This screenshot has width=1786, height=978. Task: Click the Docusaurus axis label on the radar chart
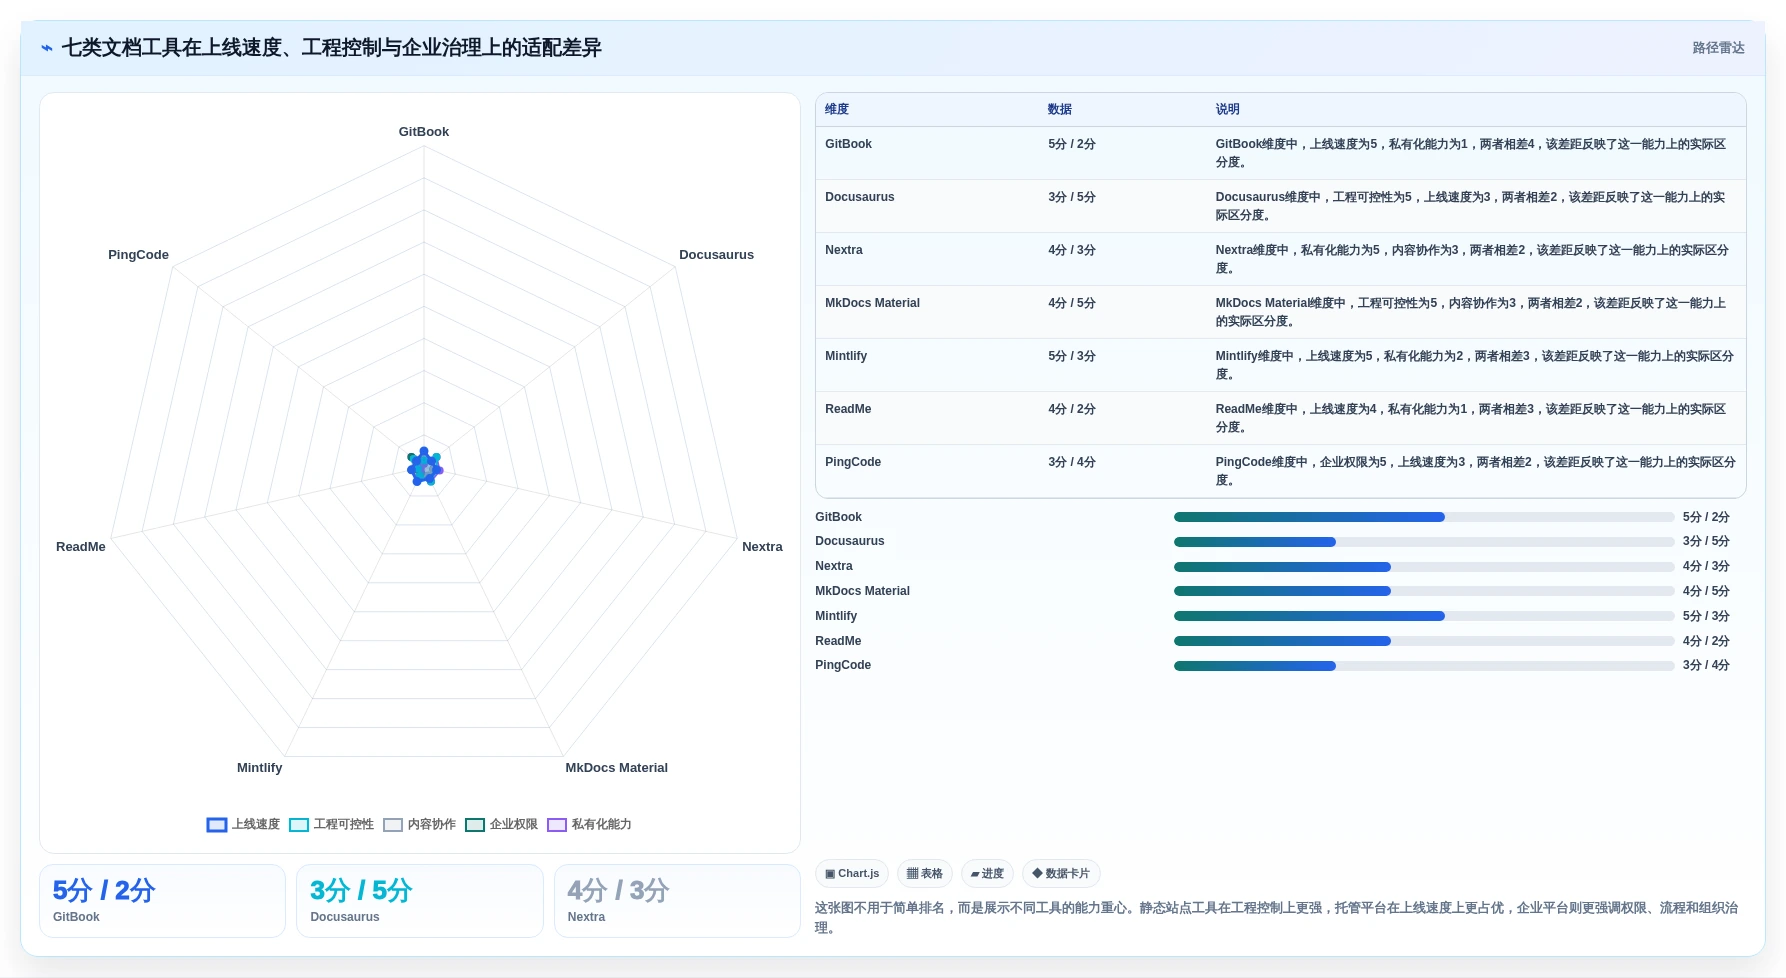pos(716,255)
